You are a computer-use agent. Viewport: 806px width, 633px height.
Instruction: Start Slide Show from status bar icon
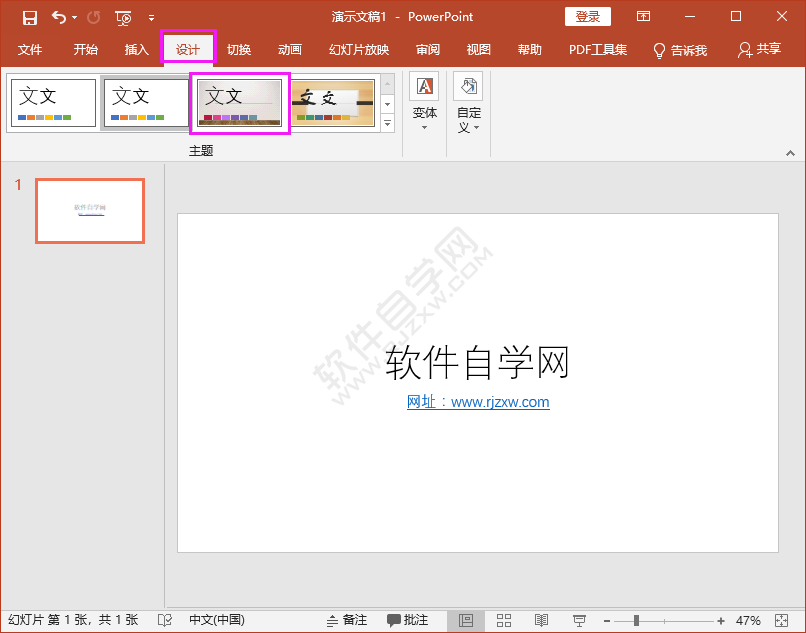point(579,620)
